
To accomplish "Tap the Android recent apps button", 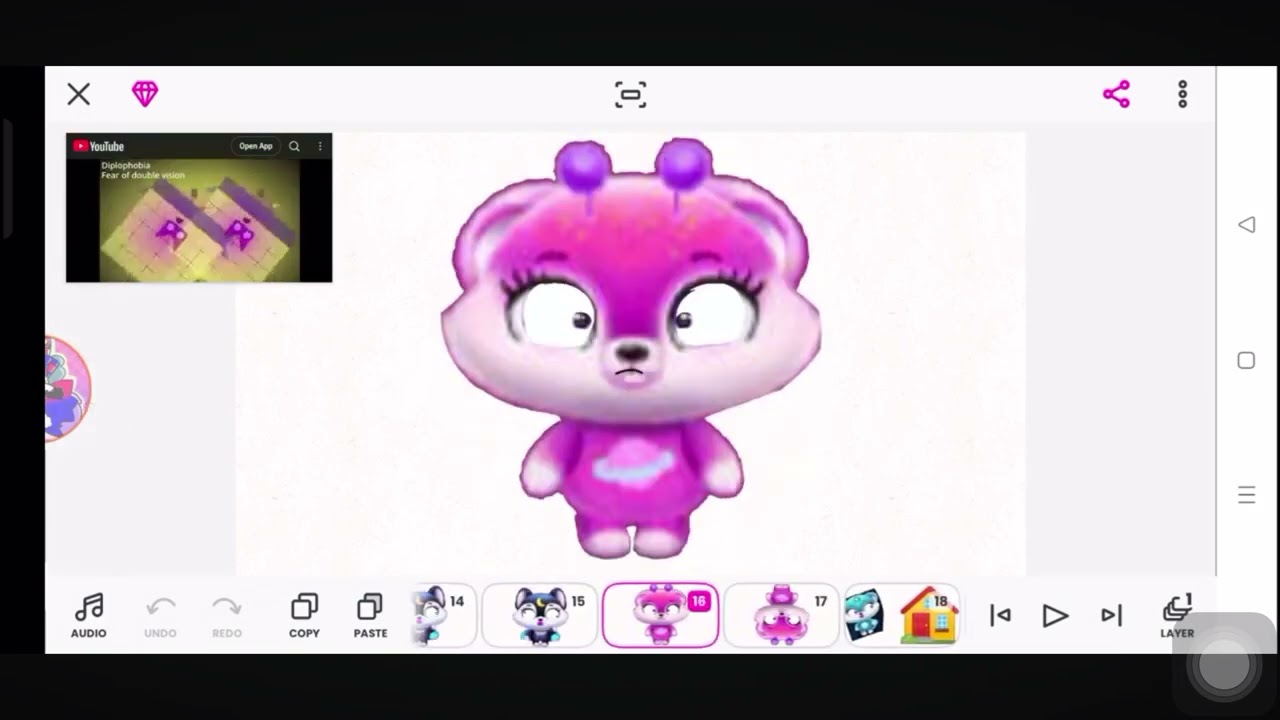I will tap(1246, 494).
